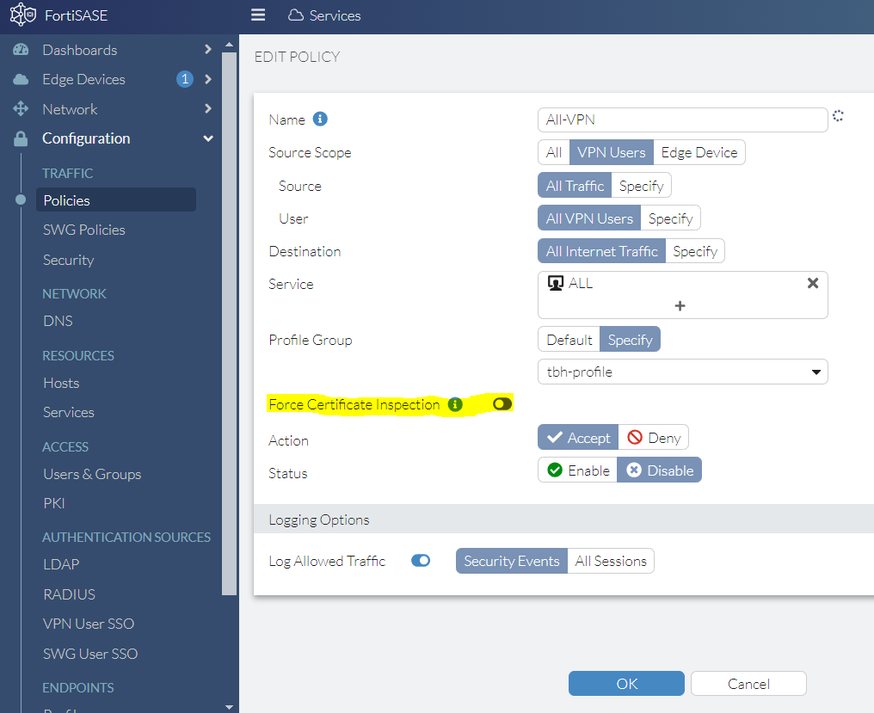Viewport: 874px width, 713px height.
Task: Open VPN User SSO in sidebar
Action: 89,623
